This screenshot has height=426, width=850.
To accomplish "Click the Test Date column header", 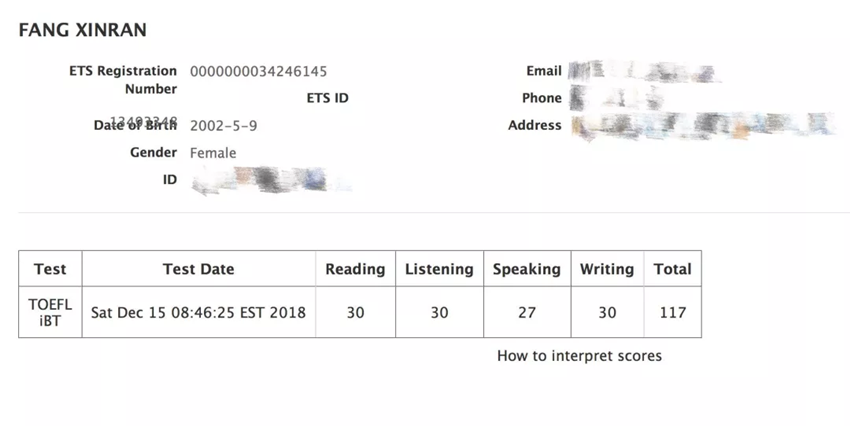I will coord(198,269).
